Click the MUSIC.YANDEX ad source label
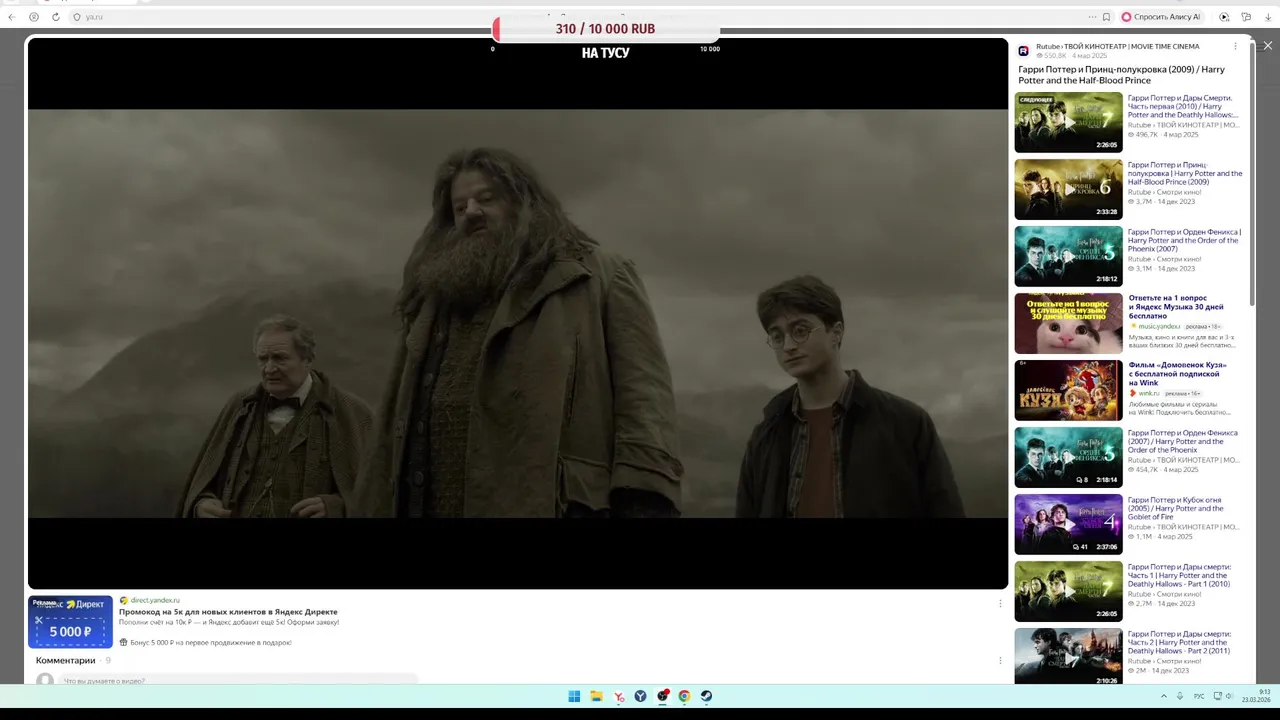 pyautogui.click(x=1158, y=326)
